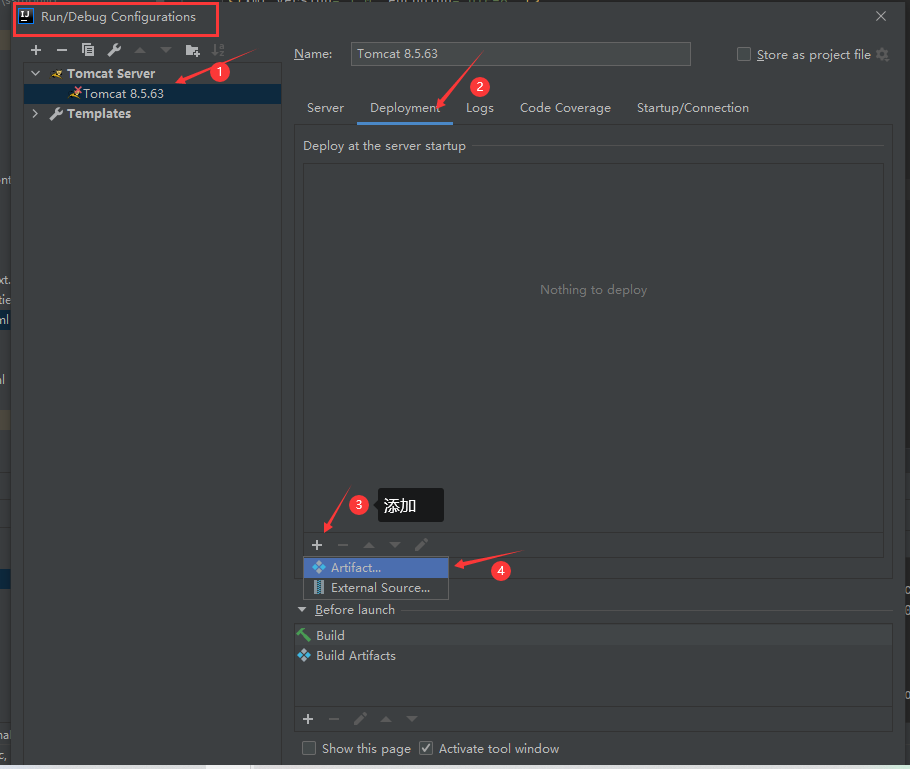
Task: Move configuration down in the list
Action: [166, 50]
